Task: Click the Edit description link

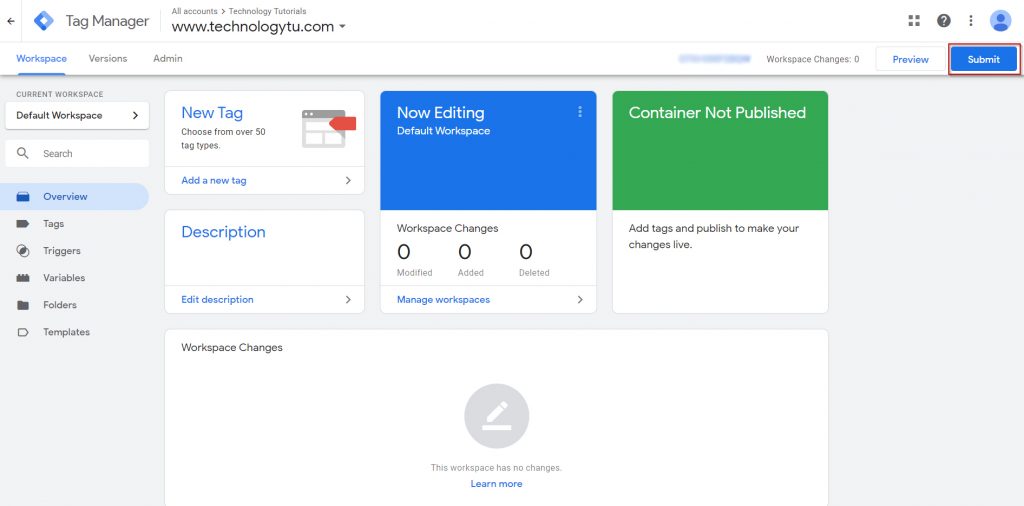Action: [x=217, y=300]
